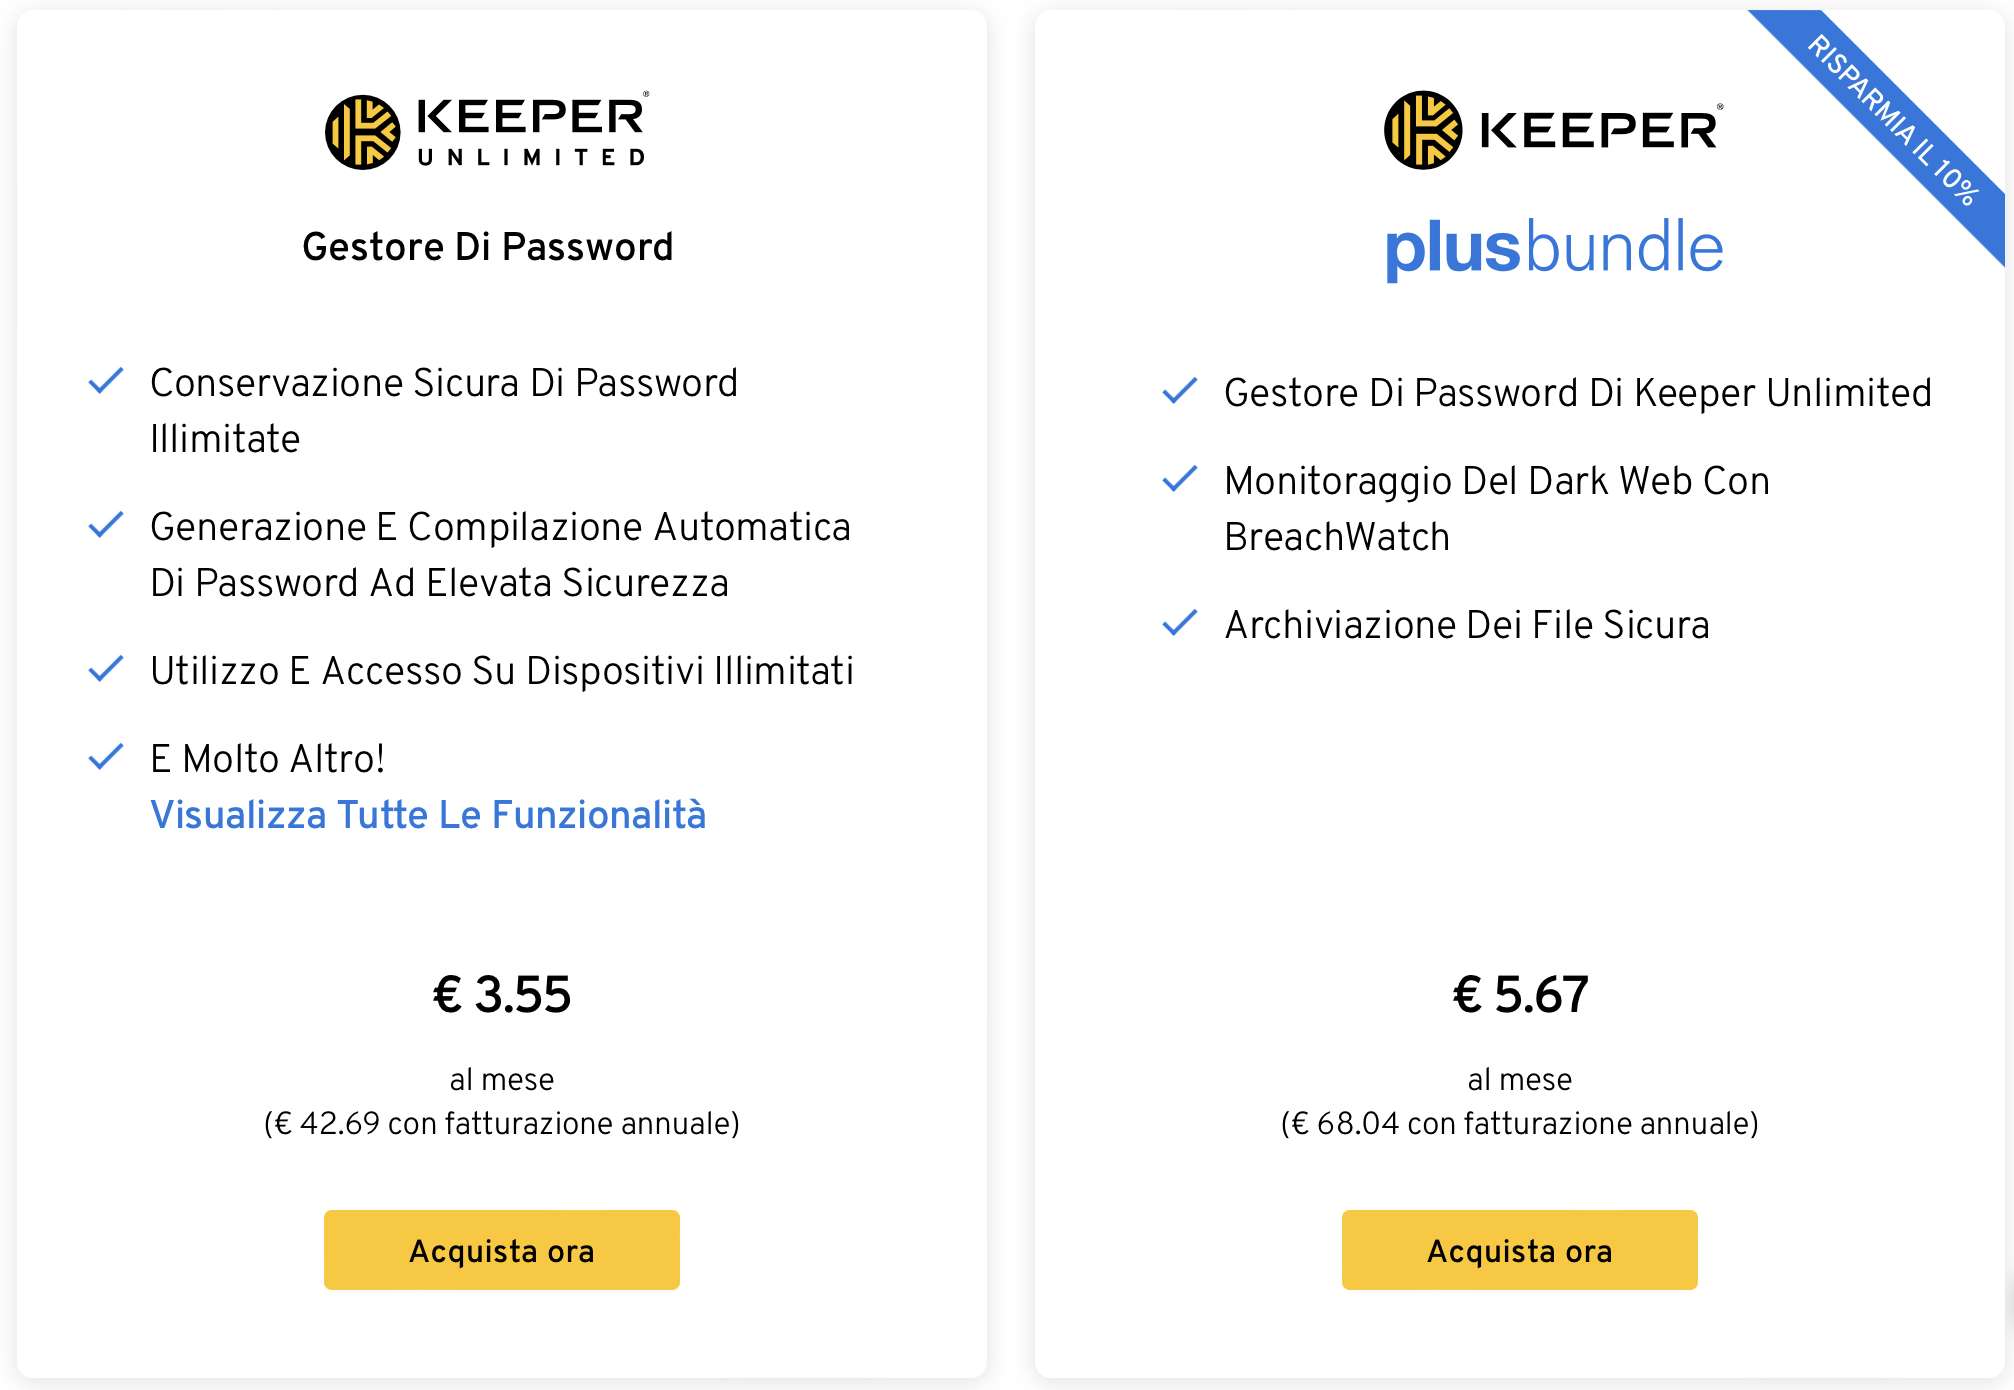Click the Keeper Plus Bundle logo icon
2014x1390 pixels.
tap(1423, 130)
